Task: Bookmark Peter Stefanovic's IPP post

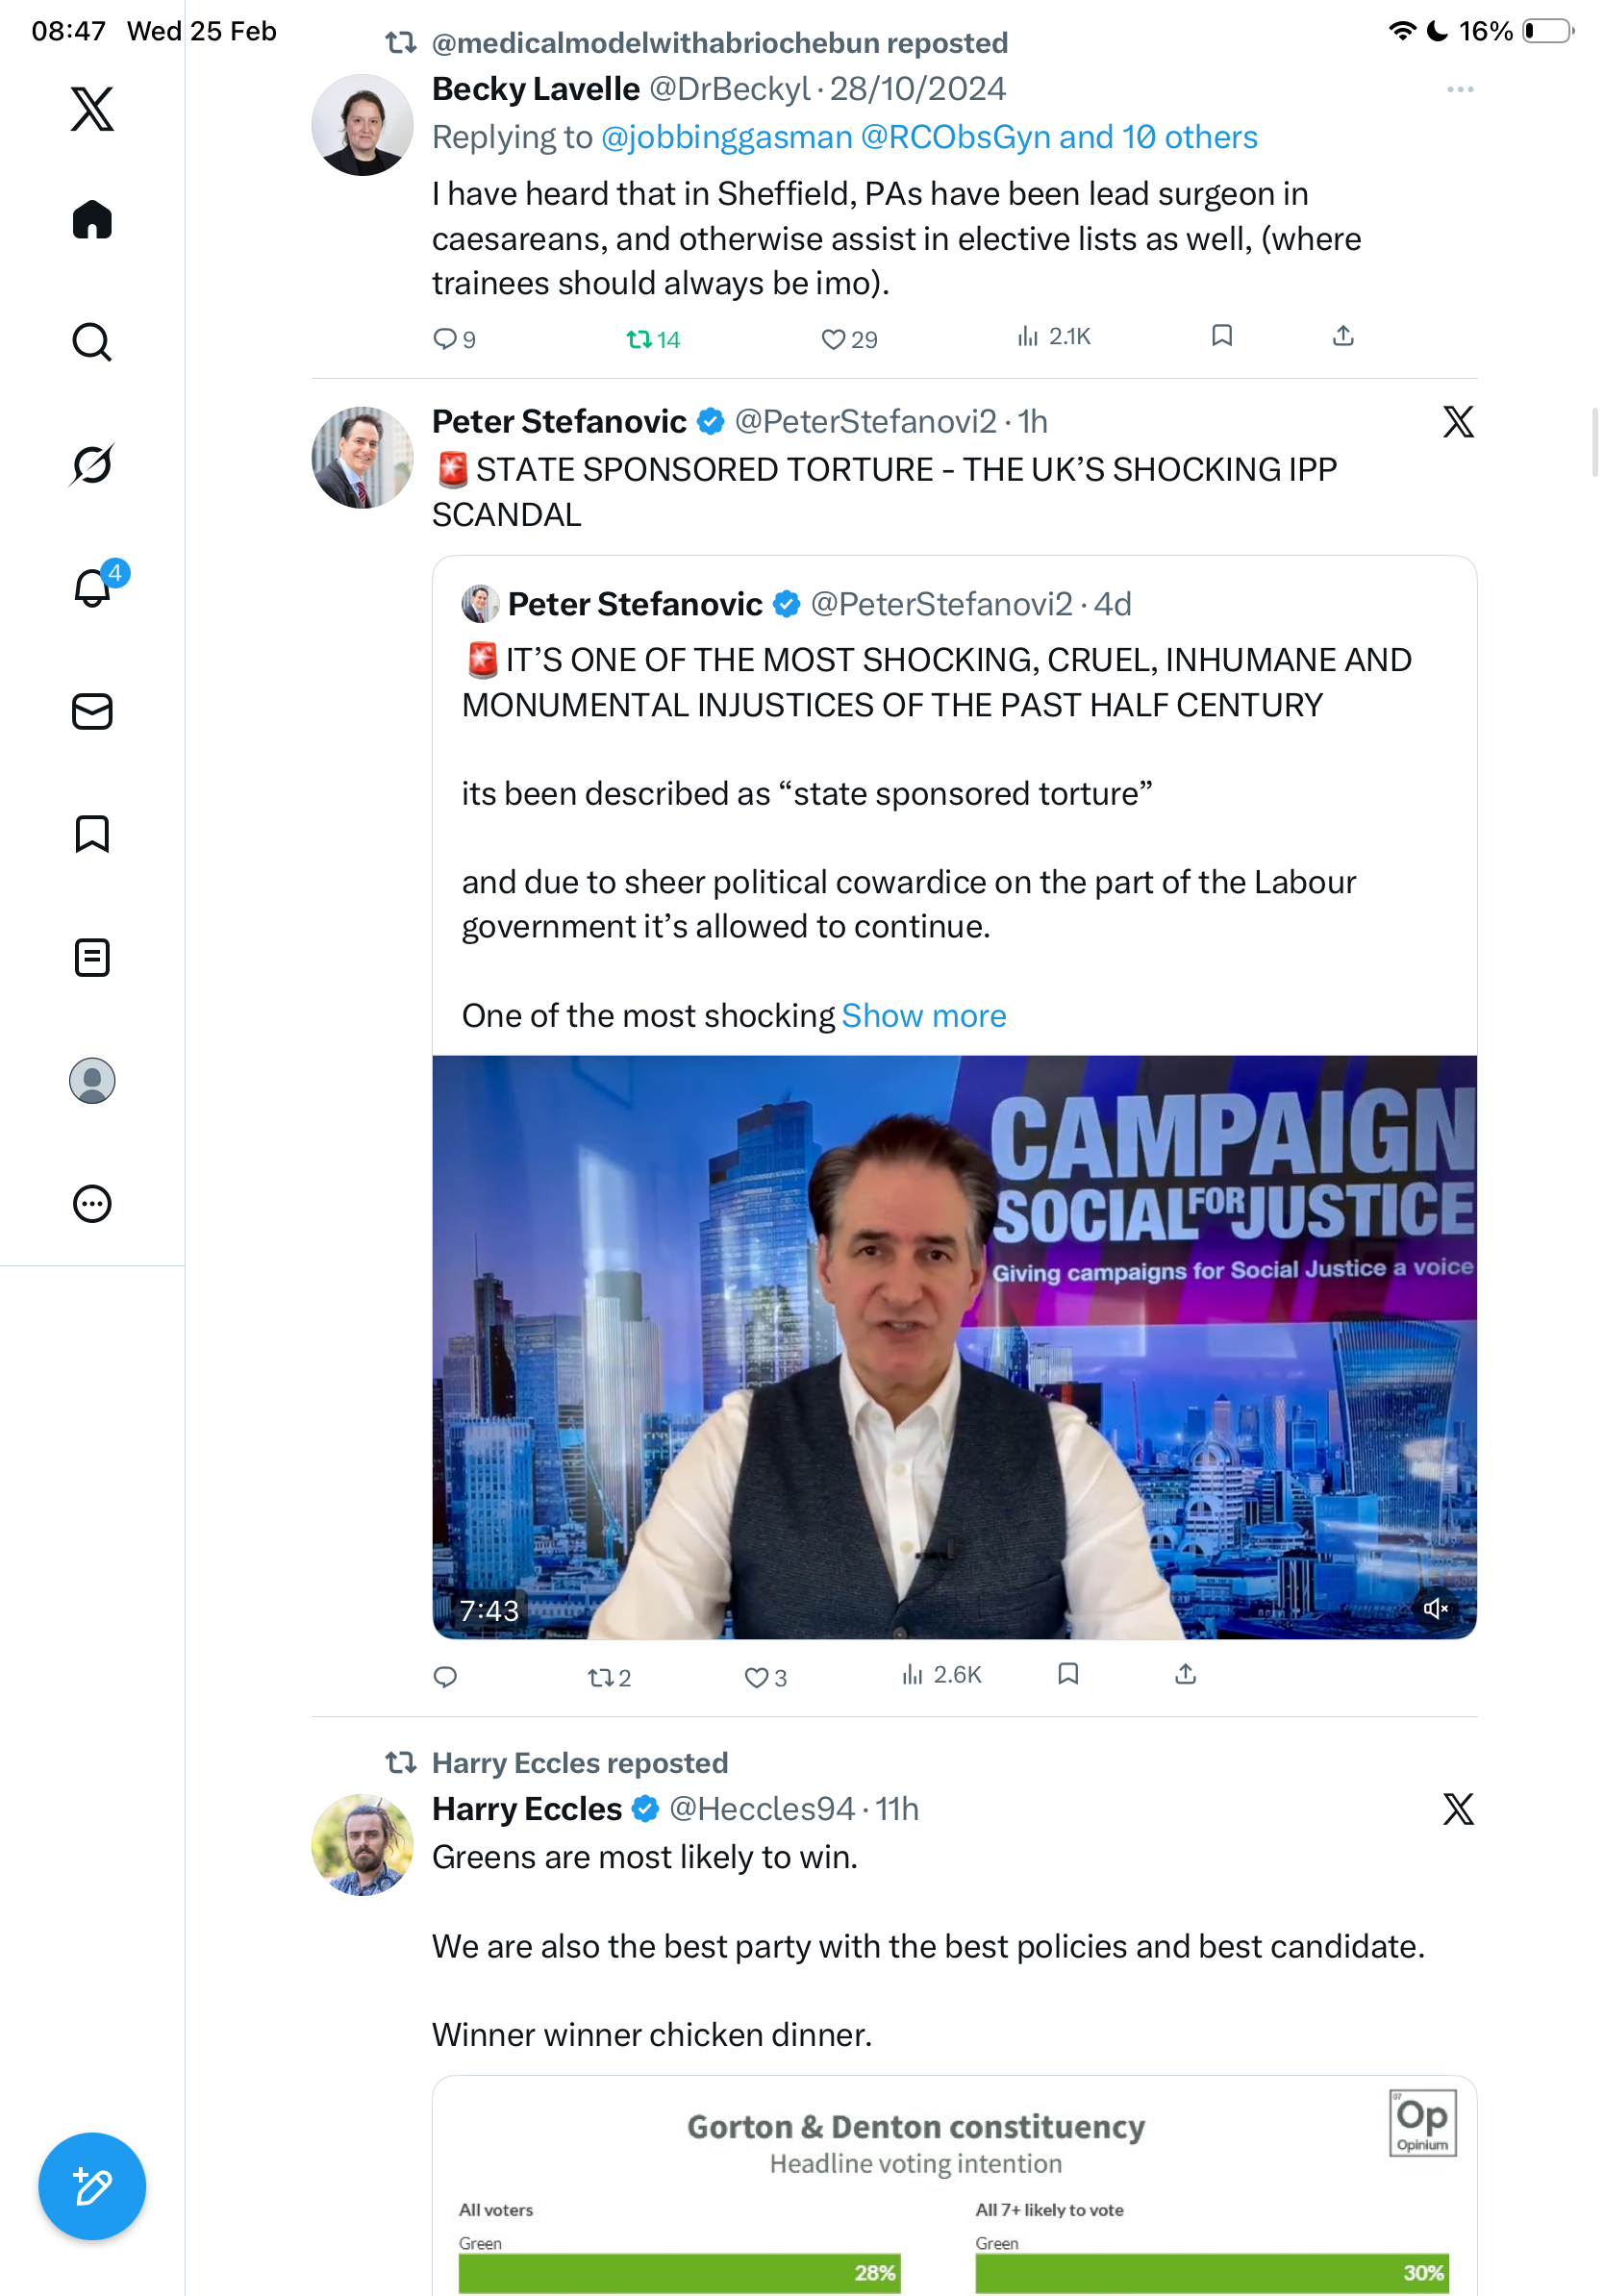Action: tap(1068, 1674)
